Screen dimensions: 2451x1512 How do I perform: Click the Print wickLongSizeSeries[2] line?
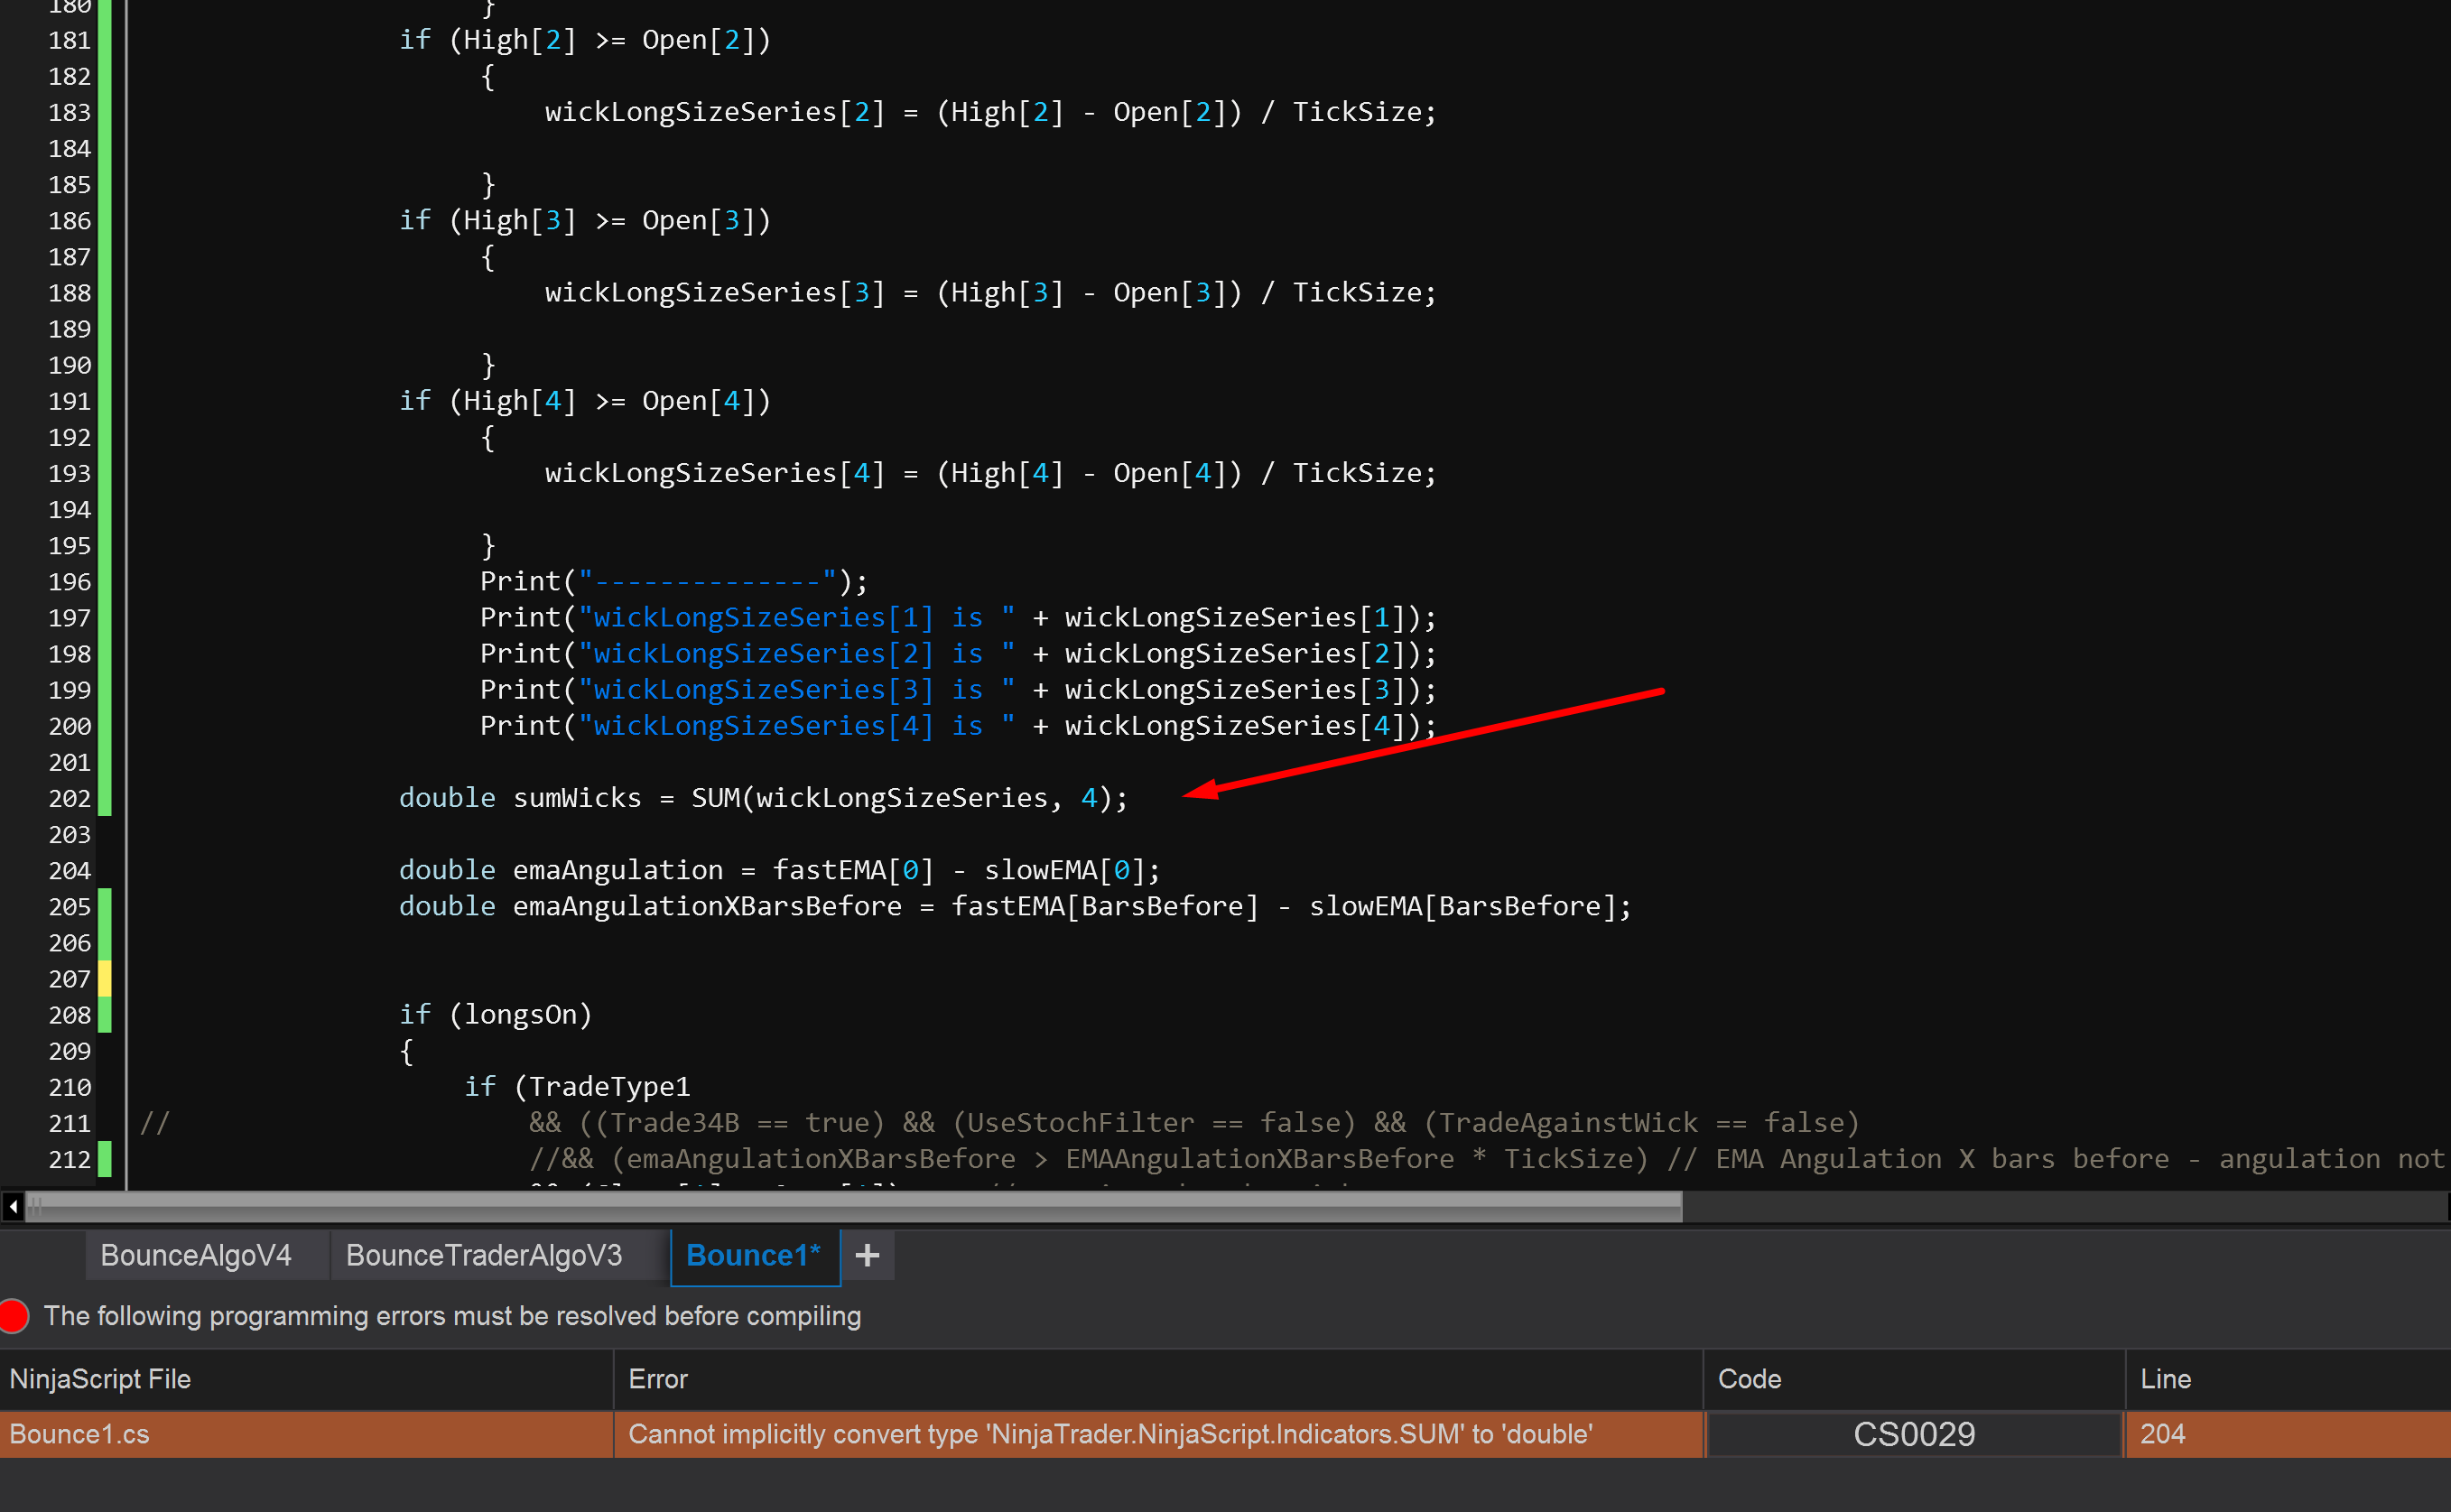pos(958,653)
